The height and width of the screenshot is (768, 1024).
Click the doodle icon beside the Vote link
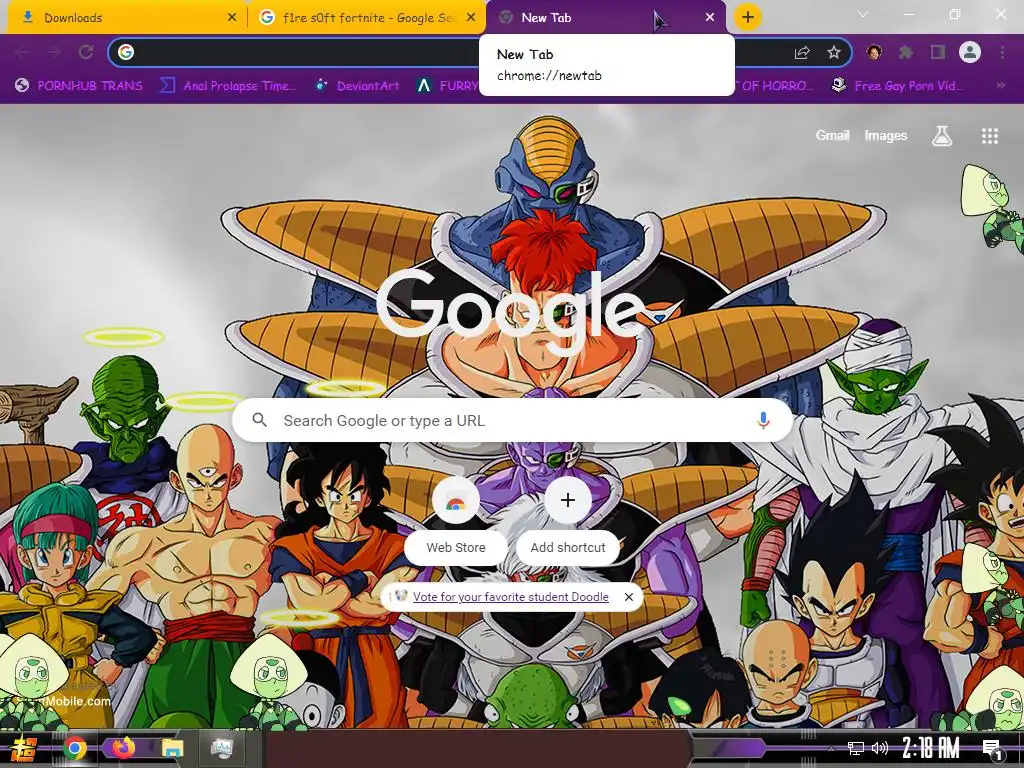coord(400,596)
